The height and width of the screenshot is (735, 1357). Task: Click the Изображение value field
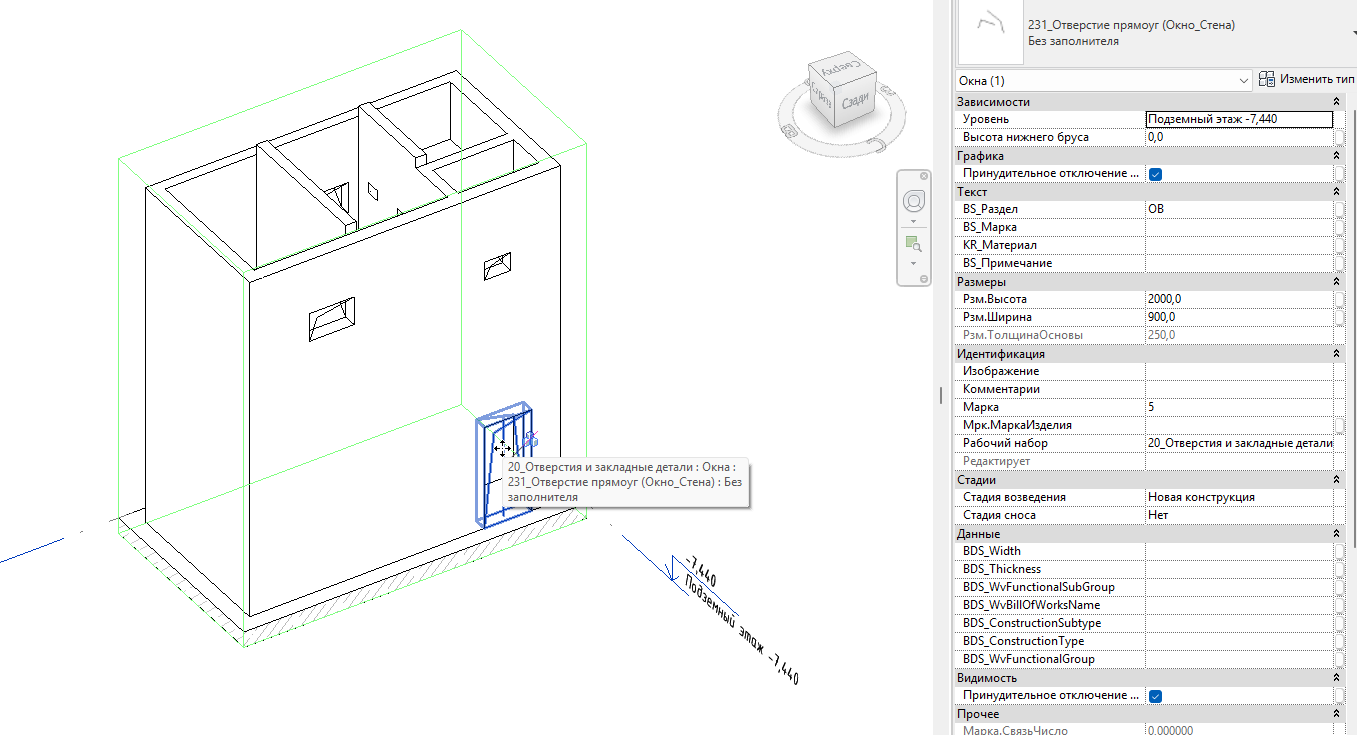[1239, 371]
